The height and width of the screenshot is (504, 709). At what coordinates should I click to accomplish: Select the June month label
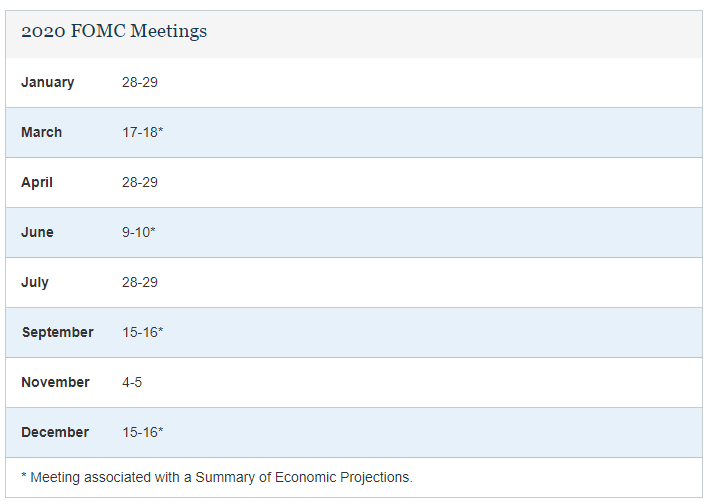pos(38,232)
